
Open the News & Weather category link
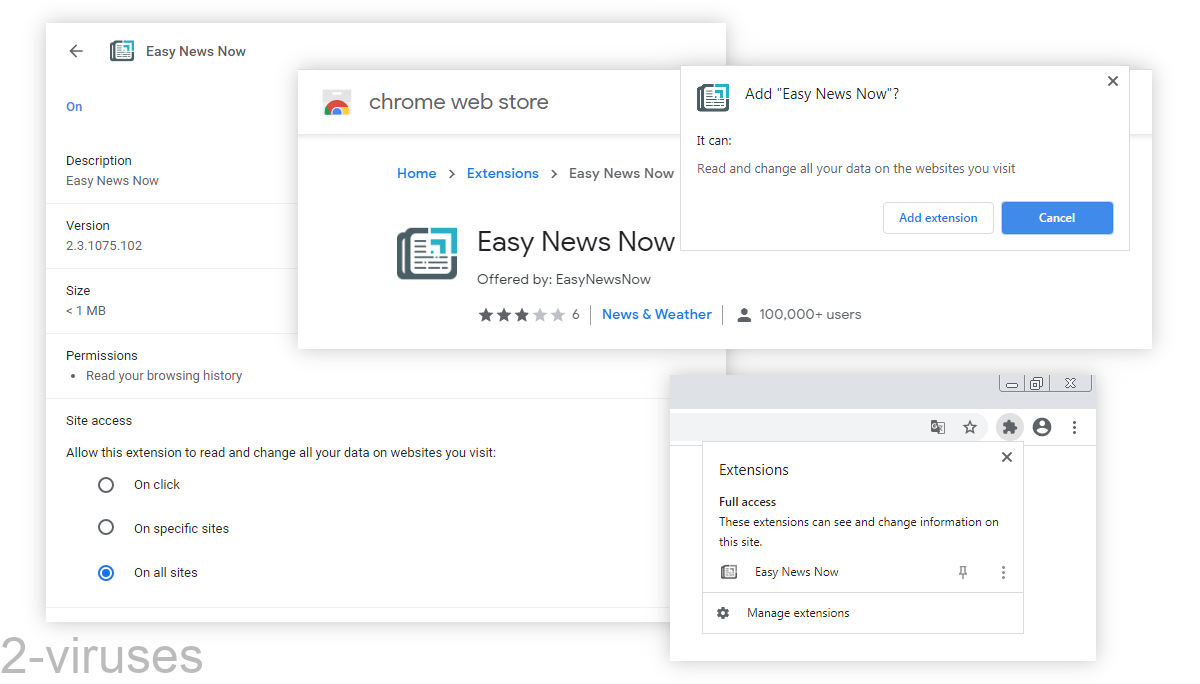tap(656, 314)
